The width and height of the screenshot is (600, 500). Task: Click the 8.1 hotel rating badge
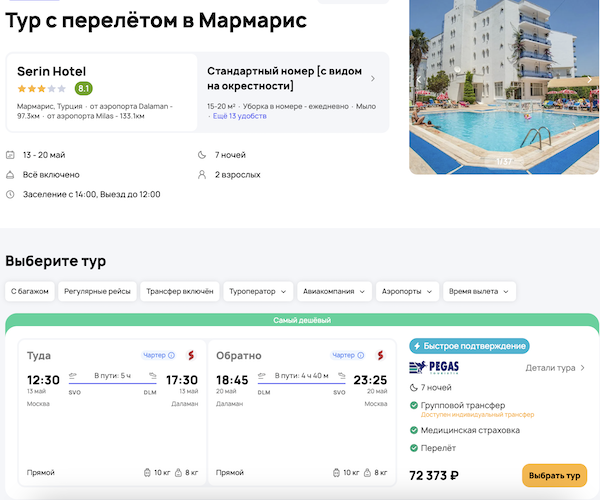click(83, 88)
